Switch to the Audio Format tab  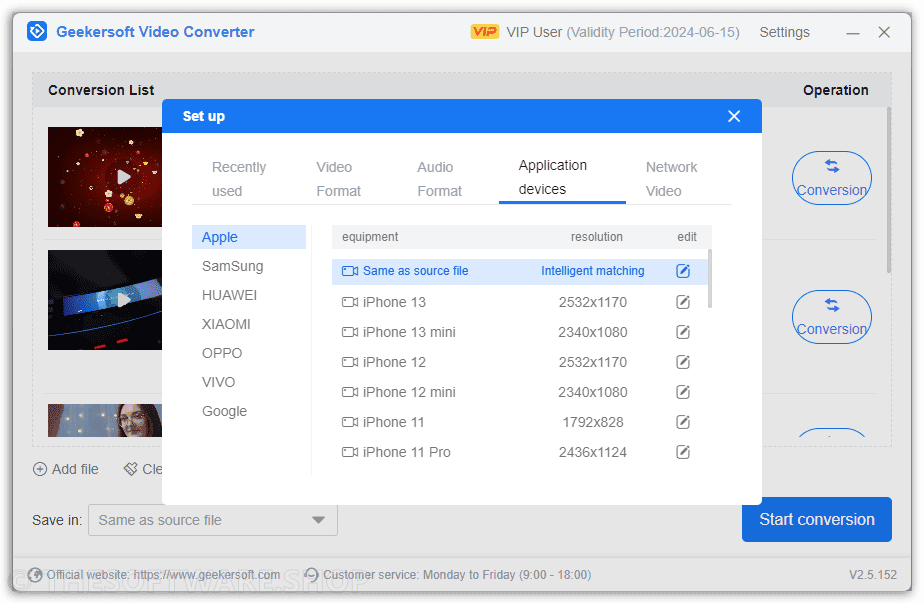pos(440,179)
